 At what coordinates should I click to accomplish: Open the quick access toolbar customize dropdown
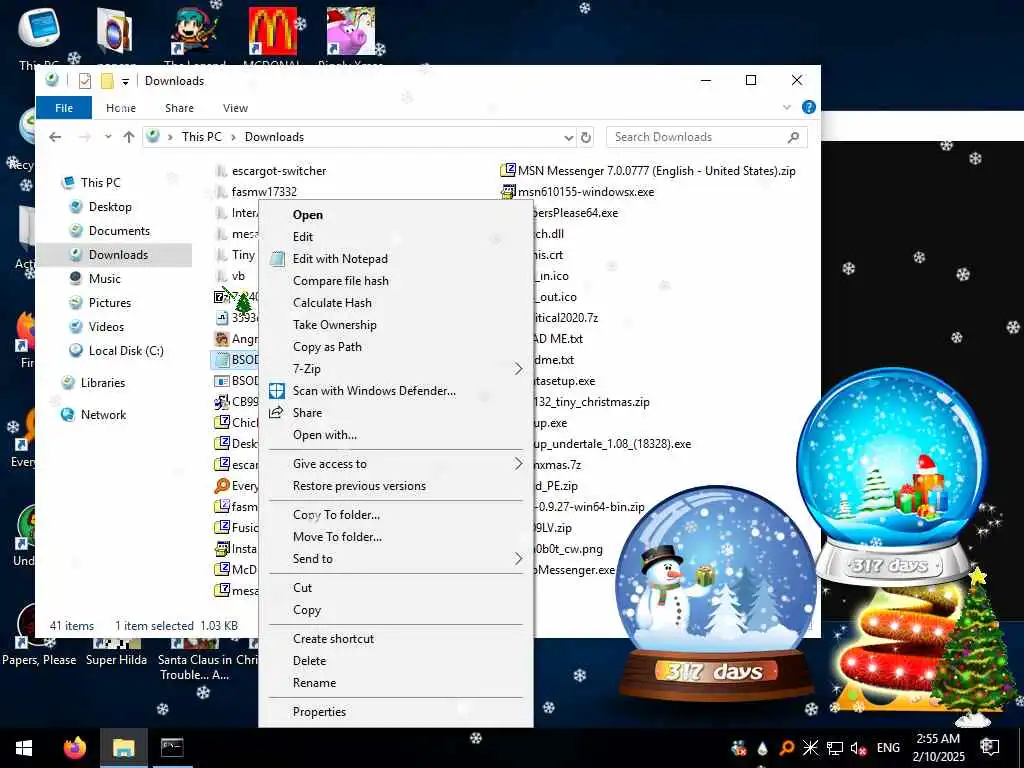click(125, 82)
